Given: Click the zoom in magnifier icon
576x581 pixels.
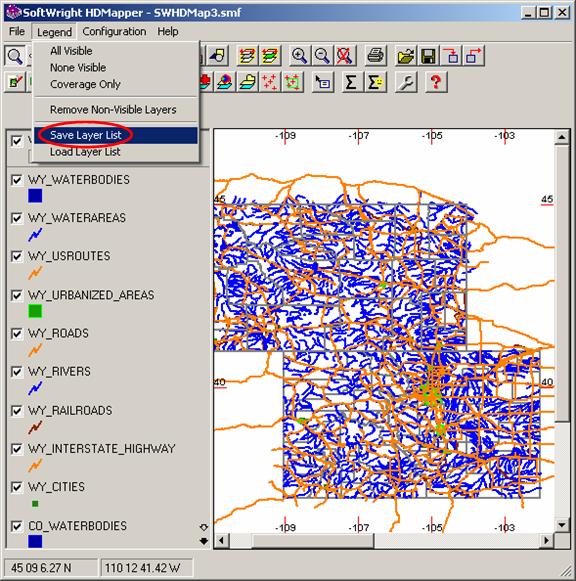Looking at the screenshot, I should tap(299, 56).
